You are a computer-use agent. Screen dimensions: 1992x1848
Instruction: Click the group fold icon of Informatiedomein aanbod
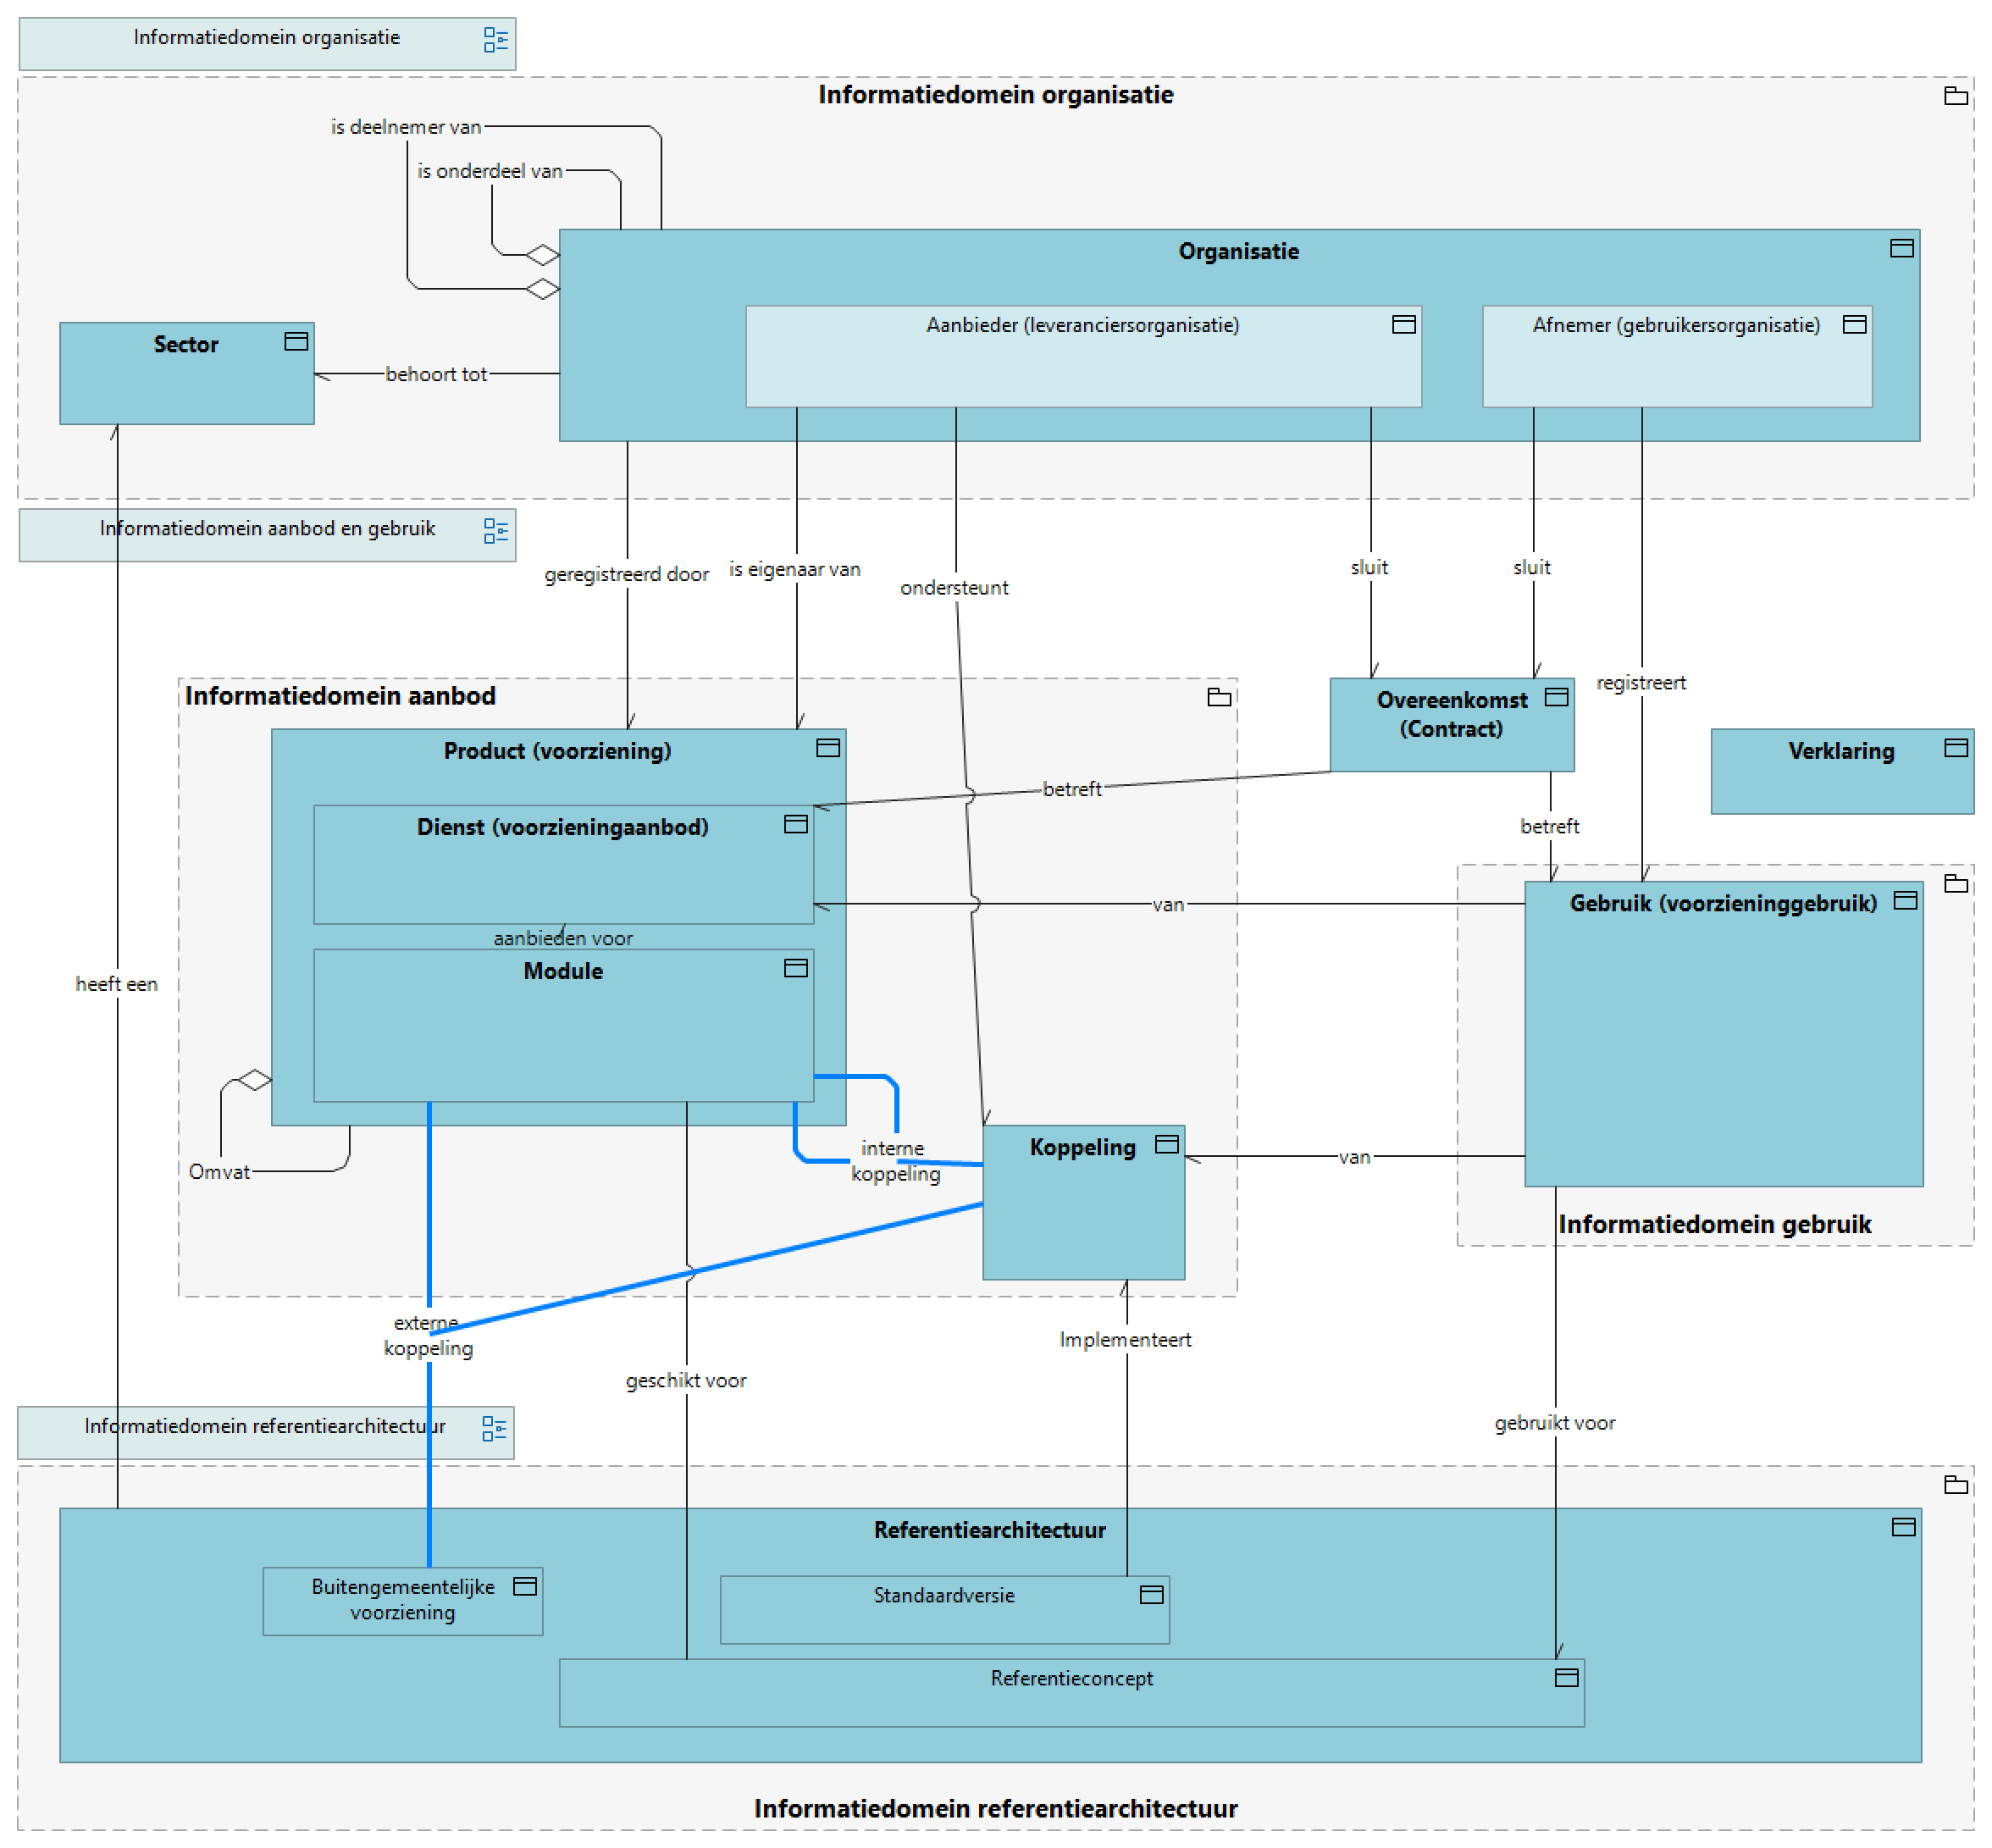pos(1221,697)
